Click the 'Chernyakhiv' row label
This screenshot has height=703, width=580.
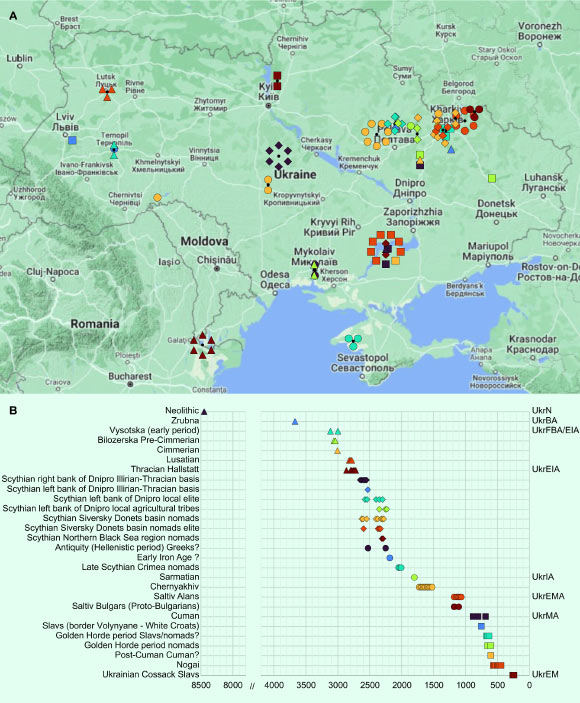[175, 586]
